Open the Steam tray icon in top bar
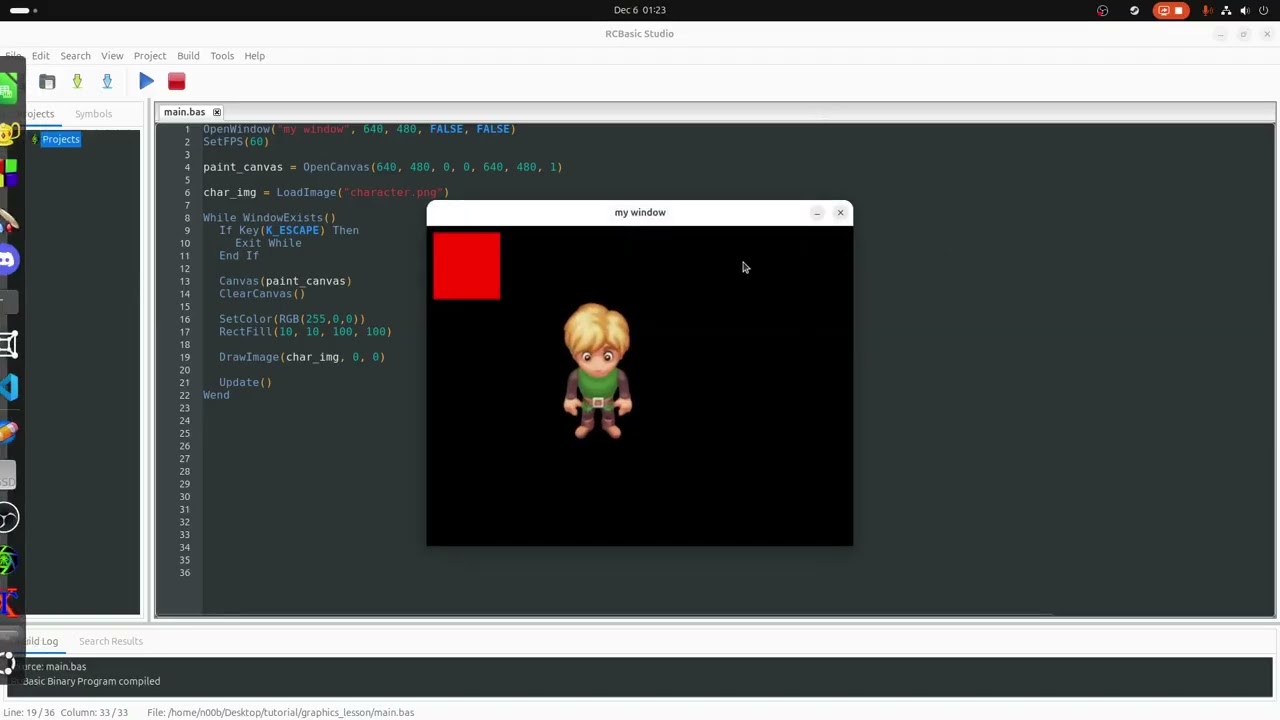This screenshot has width=1280, height=720. [1134, 10]
